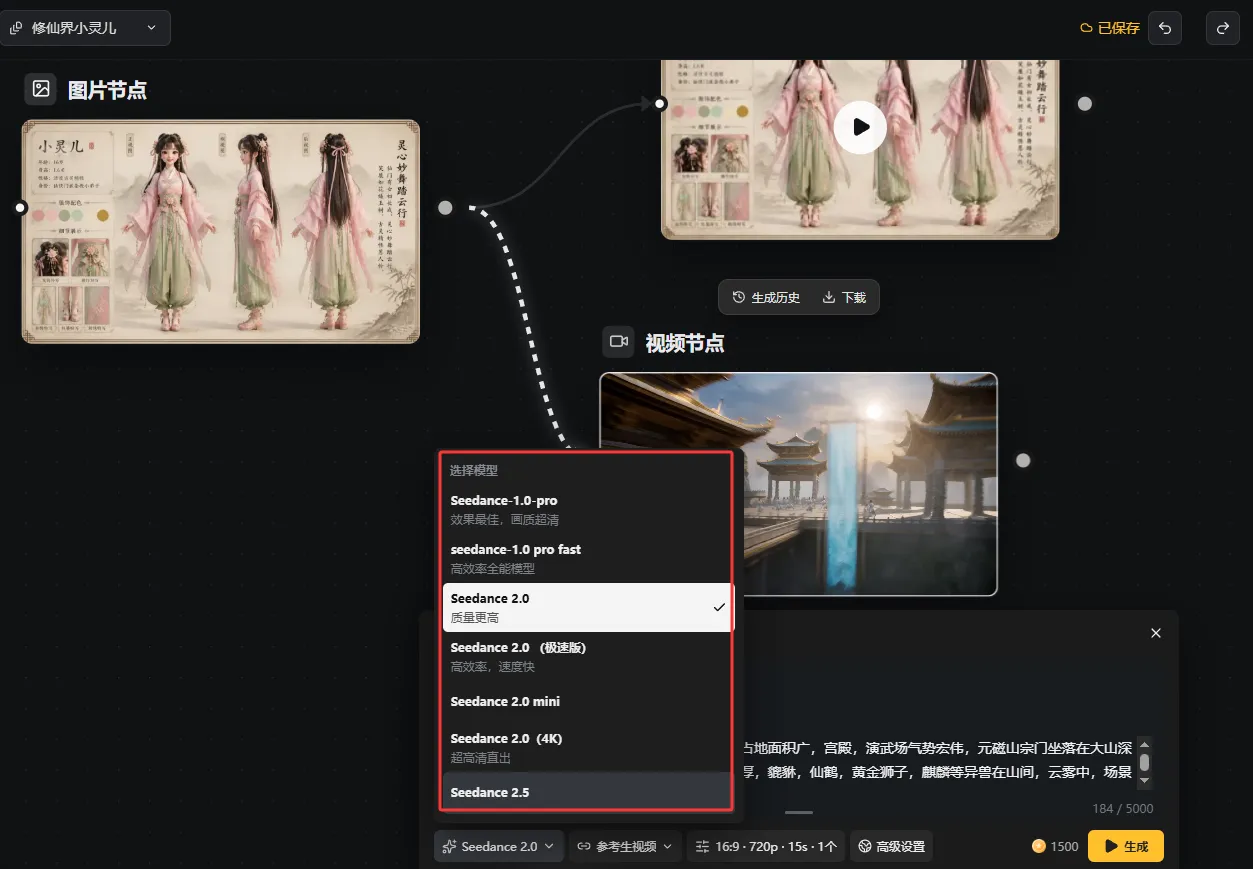The height and width of the screenshot is (869, 1253).
Task: Click the 图片节点 image icon
Action: (x=41, y=89)
